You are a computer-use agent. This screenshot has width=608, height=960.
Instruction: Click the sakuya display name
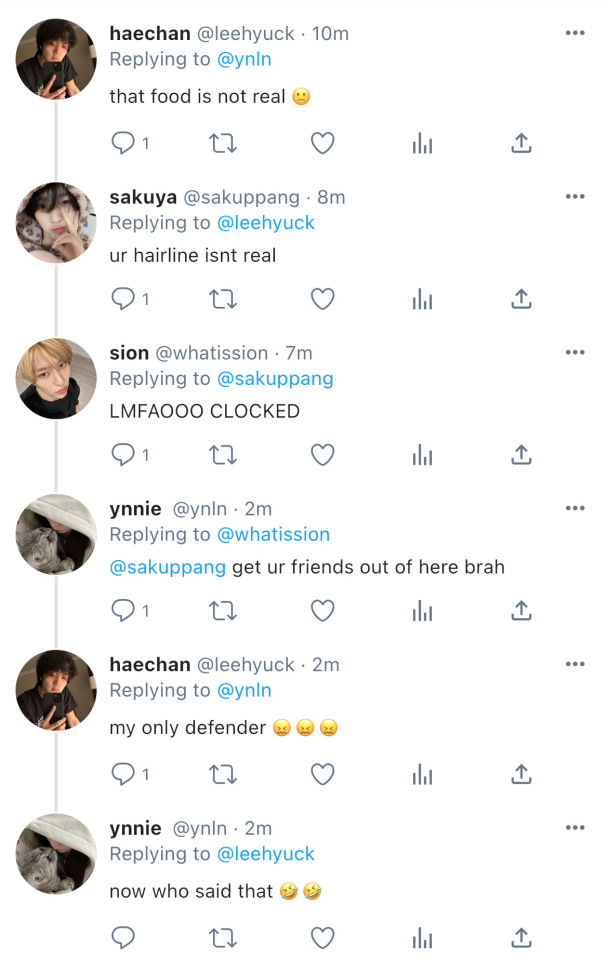click(143, 197)
